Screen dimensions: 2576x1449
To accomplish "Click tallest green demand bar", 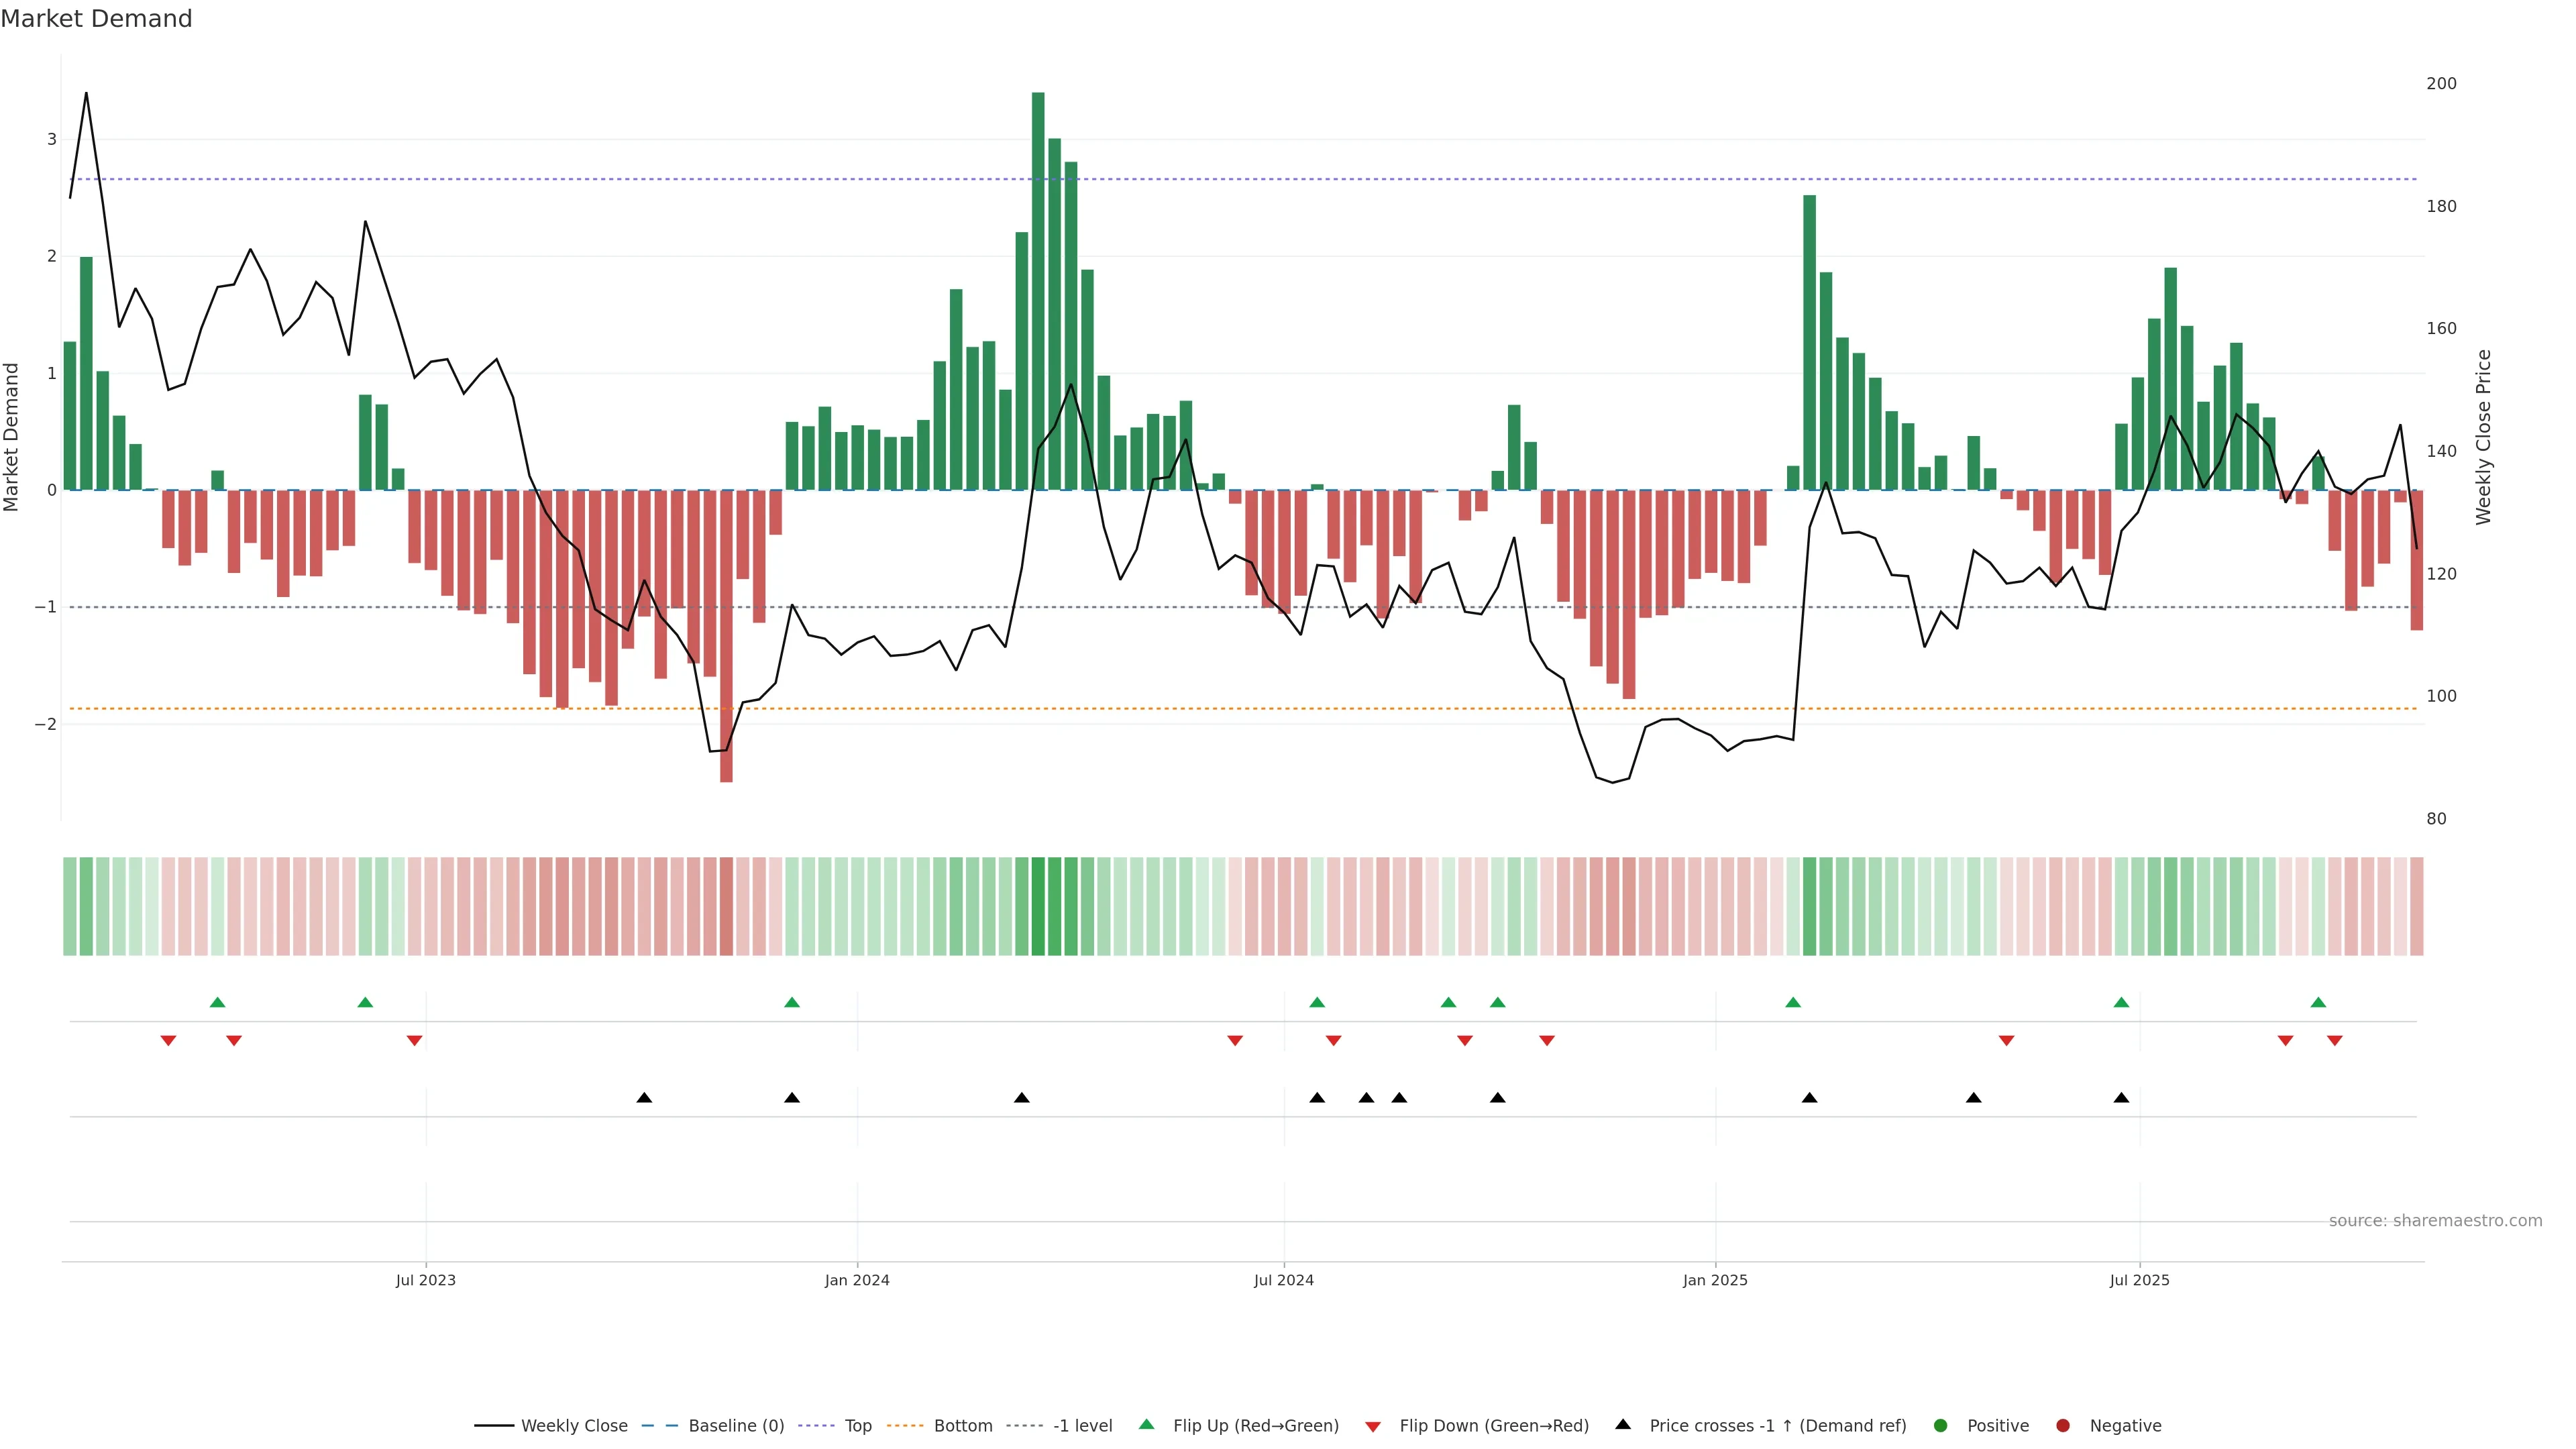I will 1038,290.
